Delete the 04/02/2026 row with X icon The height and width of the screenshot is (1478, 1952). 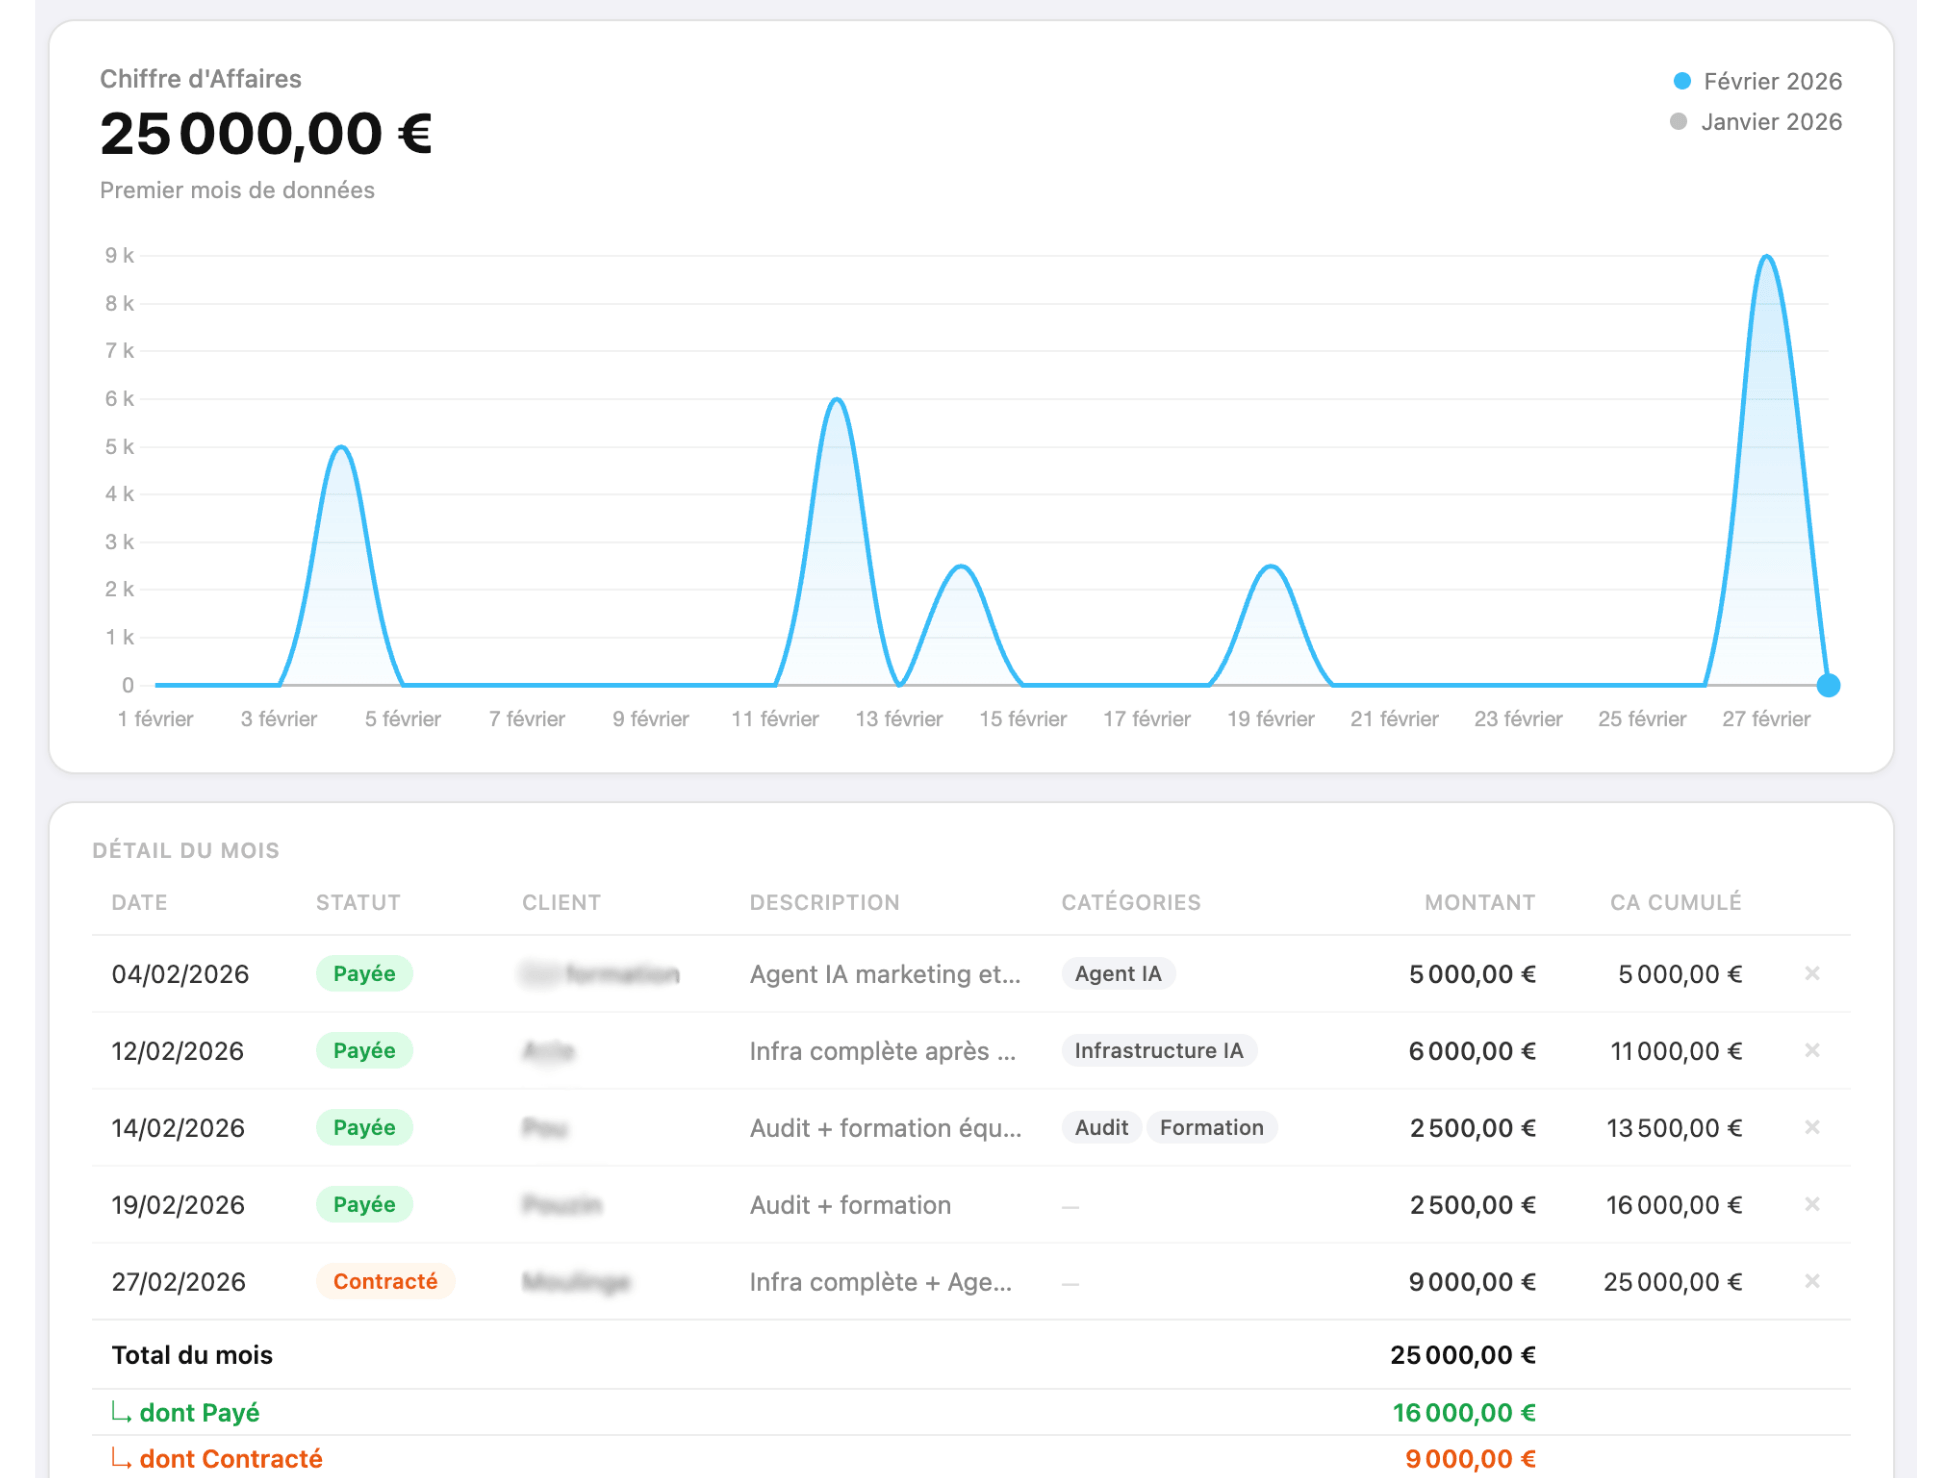pos(1811,973)
